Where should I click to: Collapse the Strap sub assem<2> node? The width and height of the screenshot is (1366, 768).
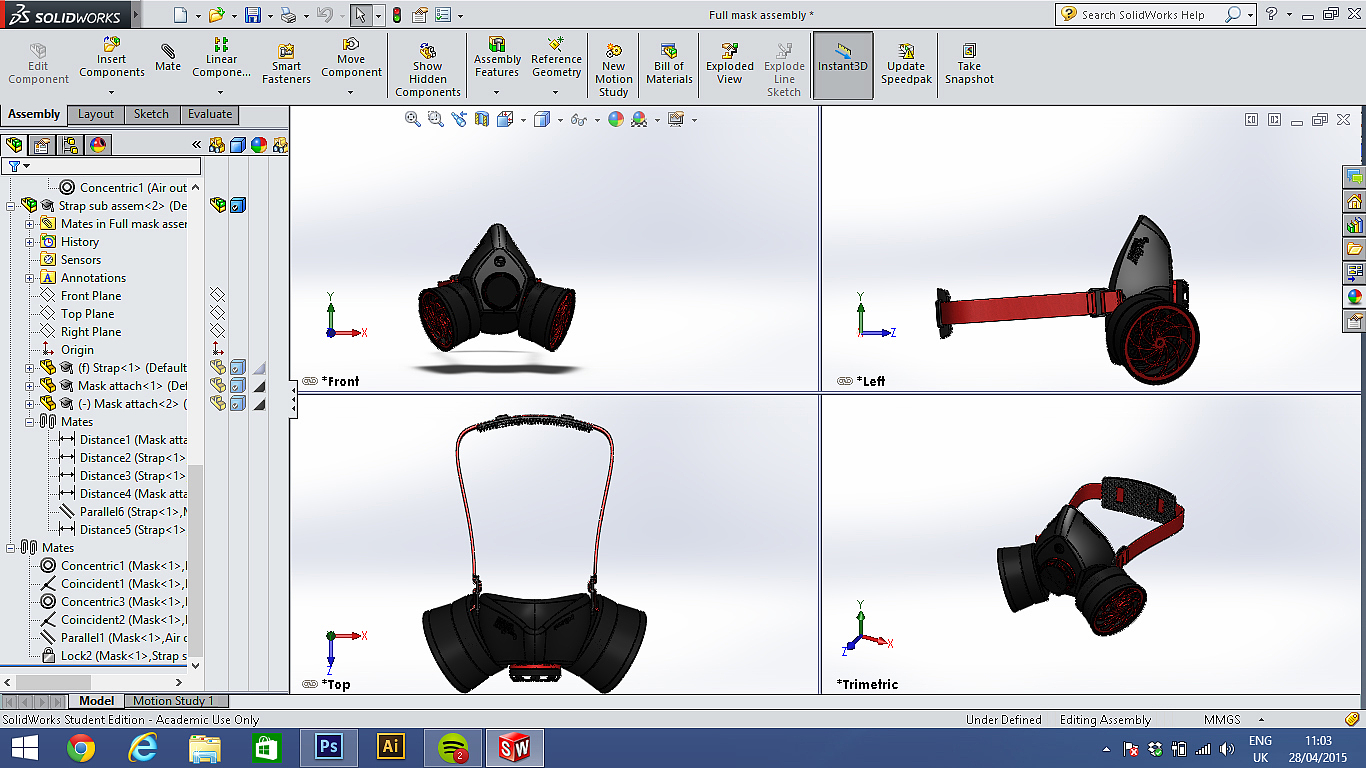[x=11, y=206]
